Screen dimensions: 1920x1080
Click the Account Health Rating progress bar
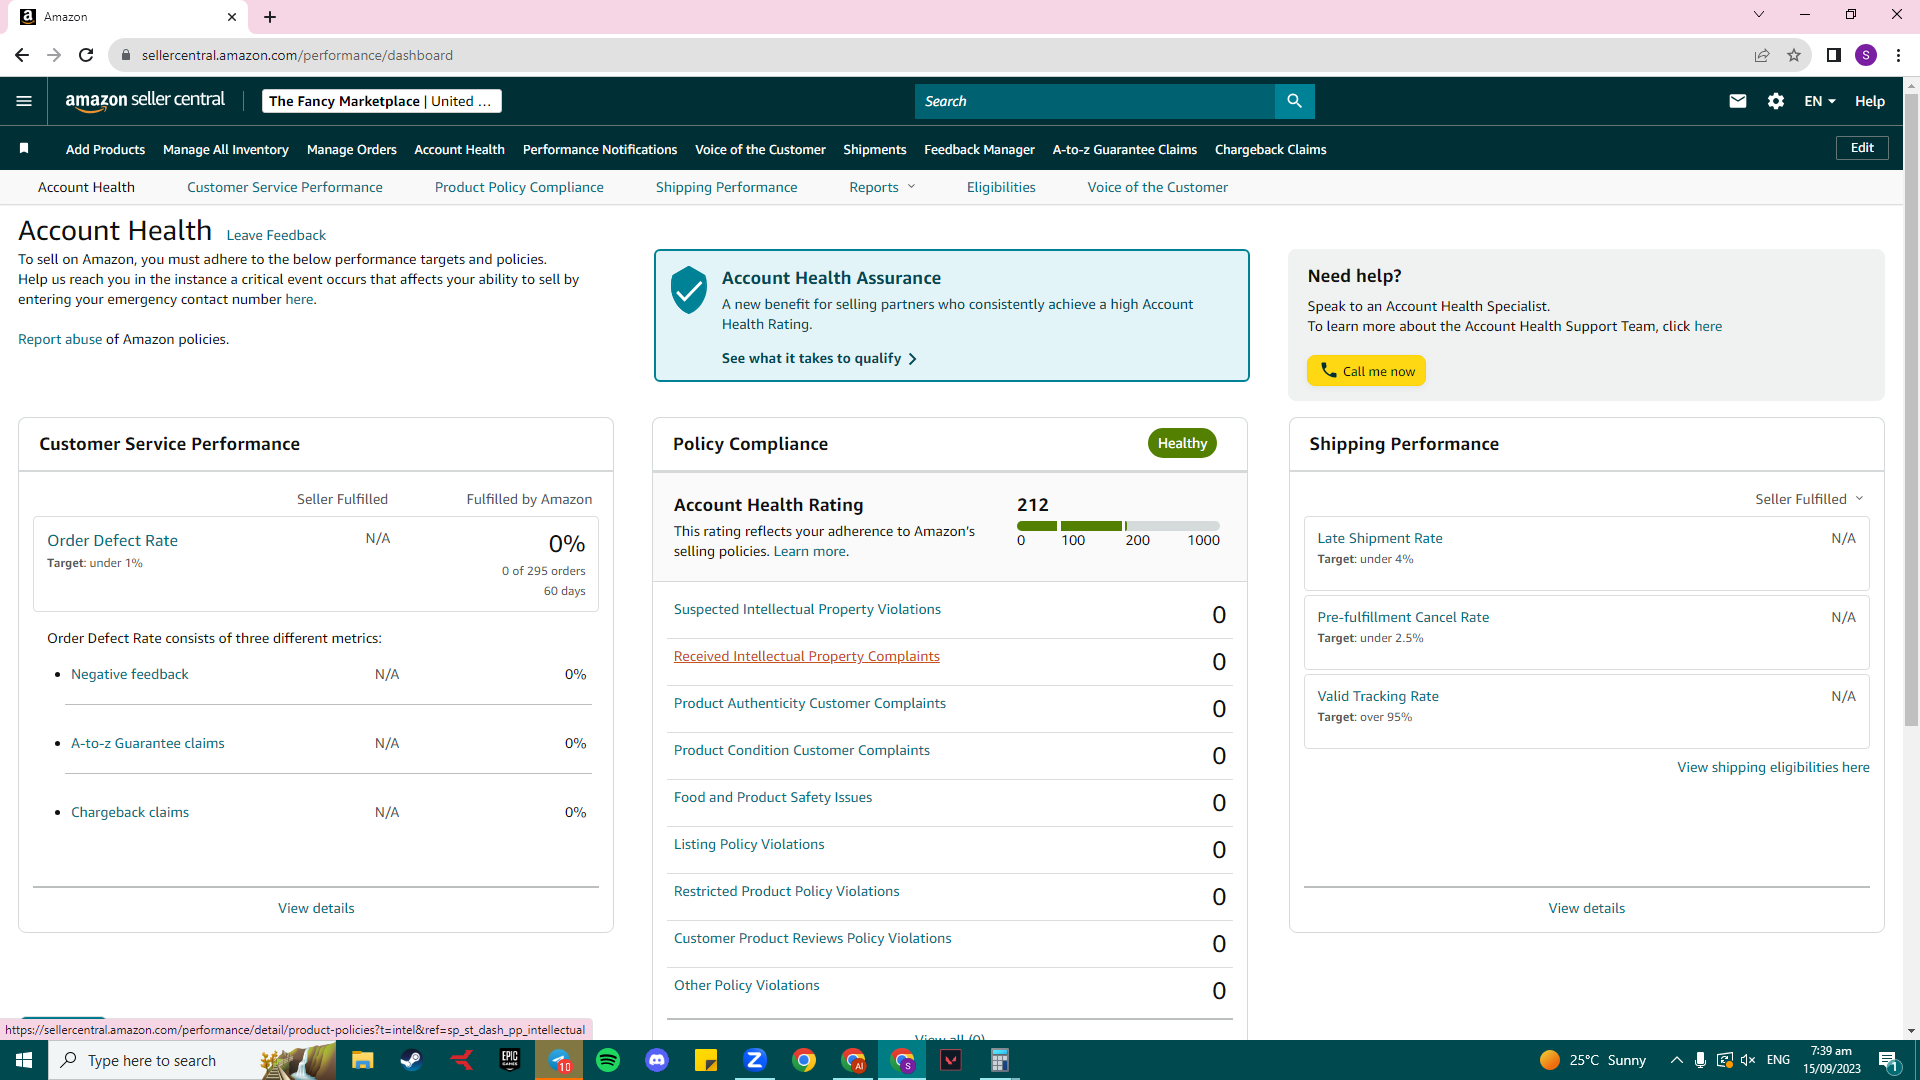(1118, 525)
